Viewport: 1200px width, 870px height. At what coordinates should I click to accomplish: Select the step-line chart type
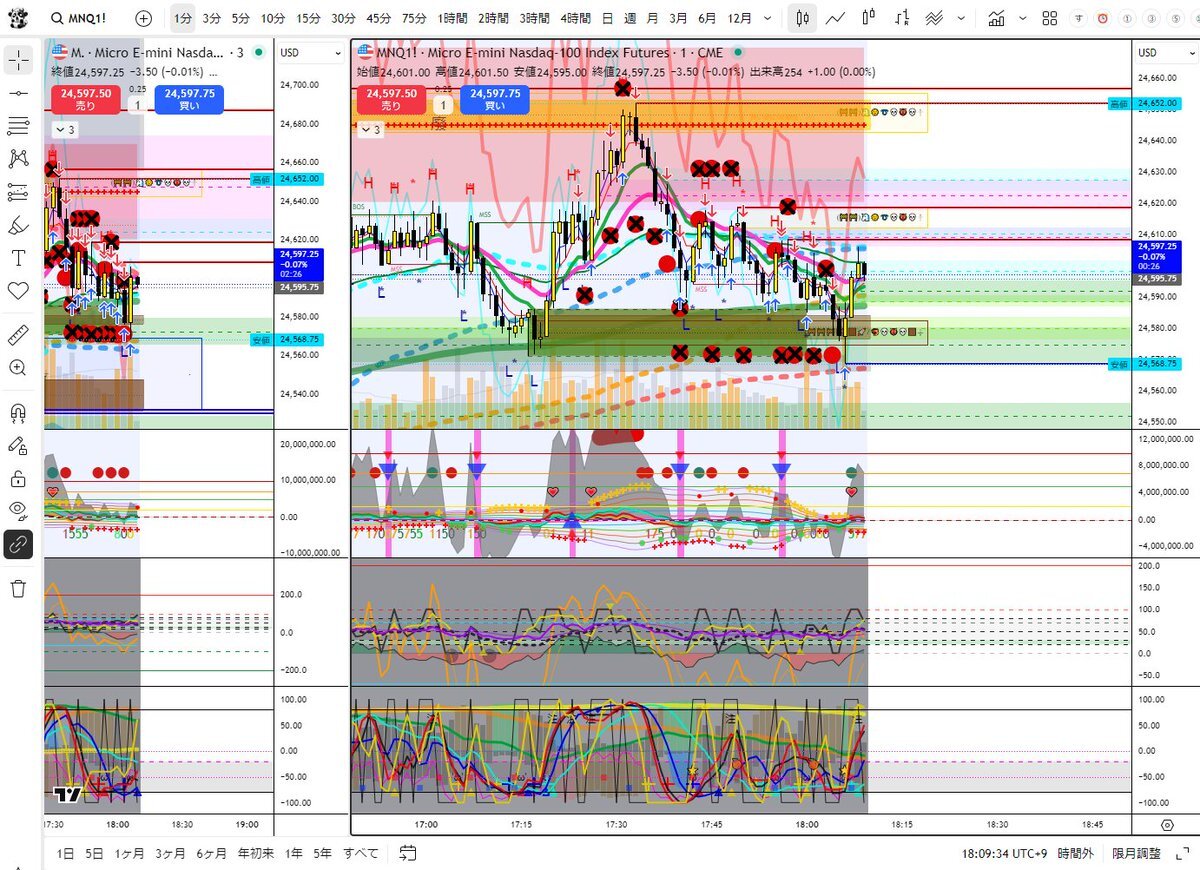(902, 18)
